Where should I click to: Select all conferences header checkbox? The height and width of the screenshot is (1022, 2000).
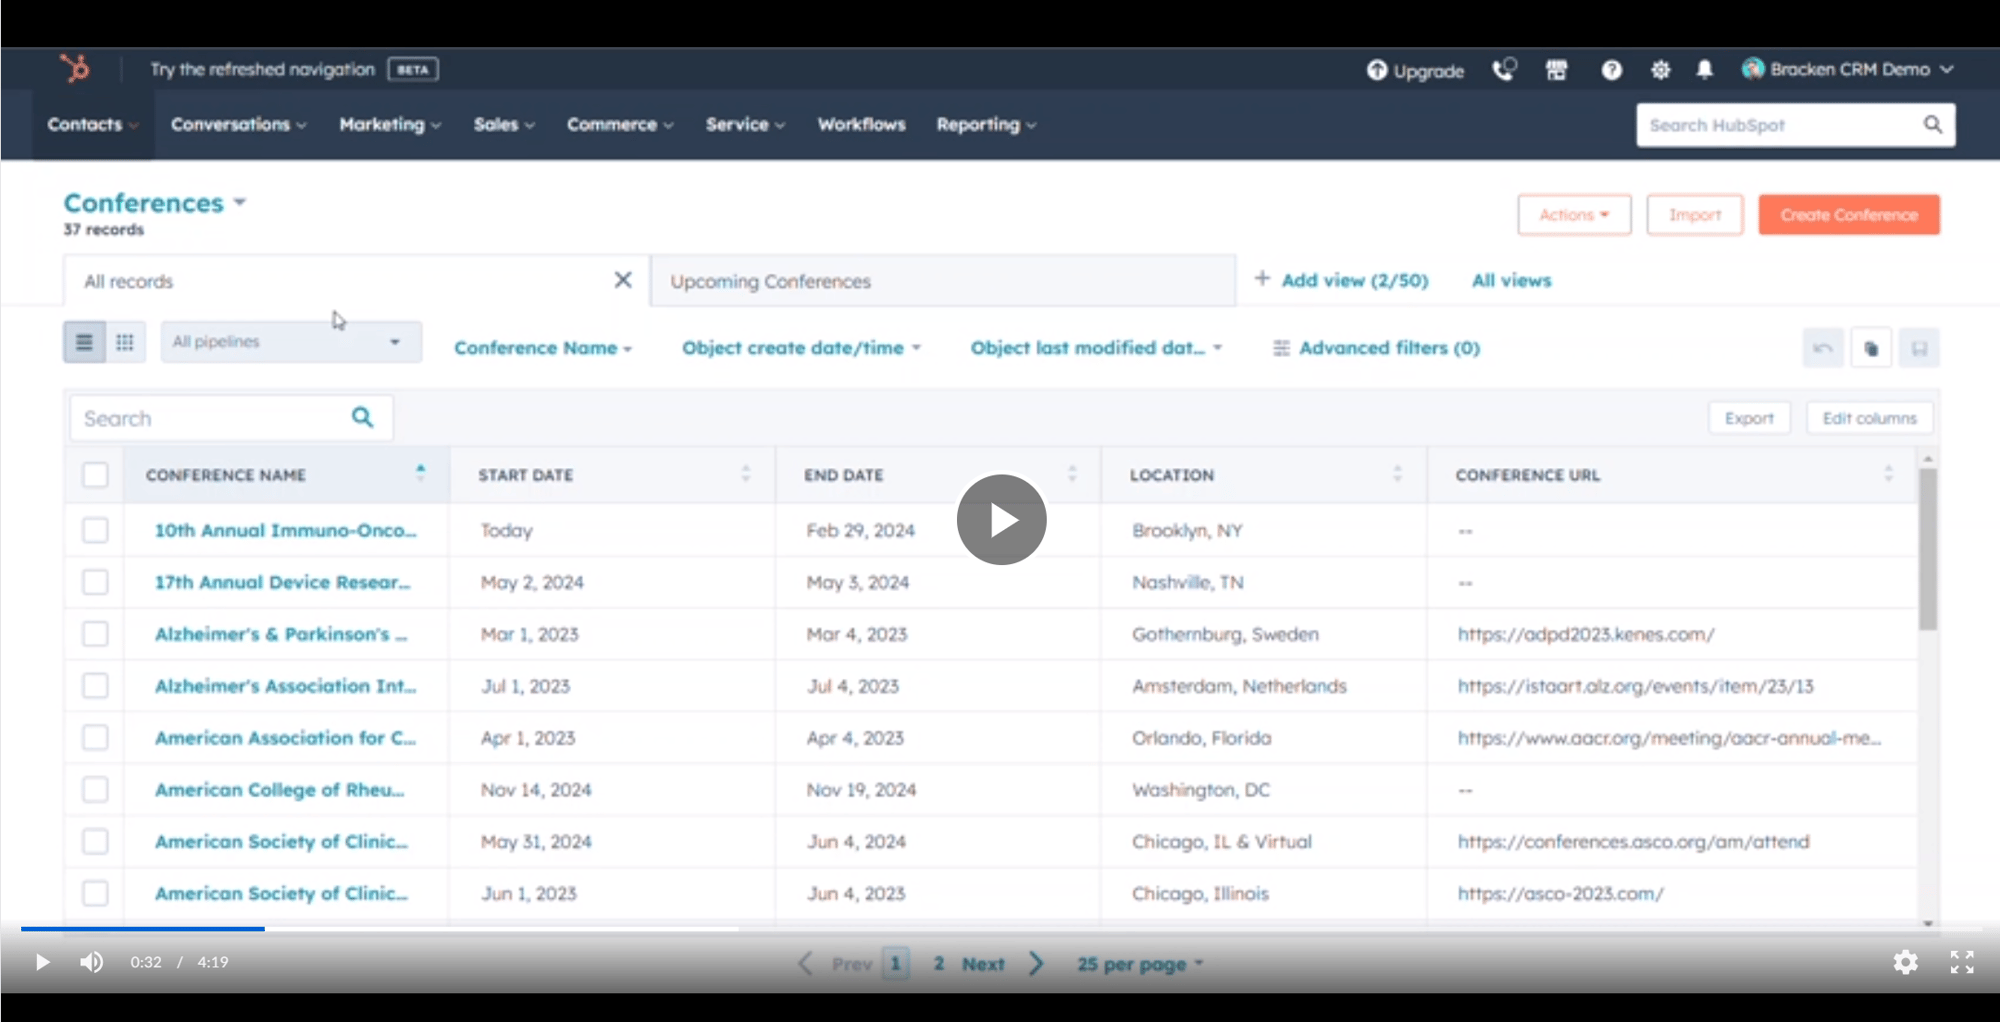point(95,474)
